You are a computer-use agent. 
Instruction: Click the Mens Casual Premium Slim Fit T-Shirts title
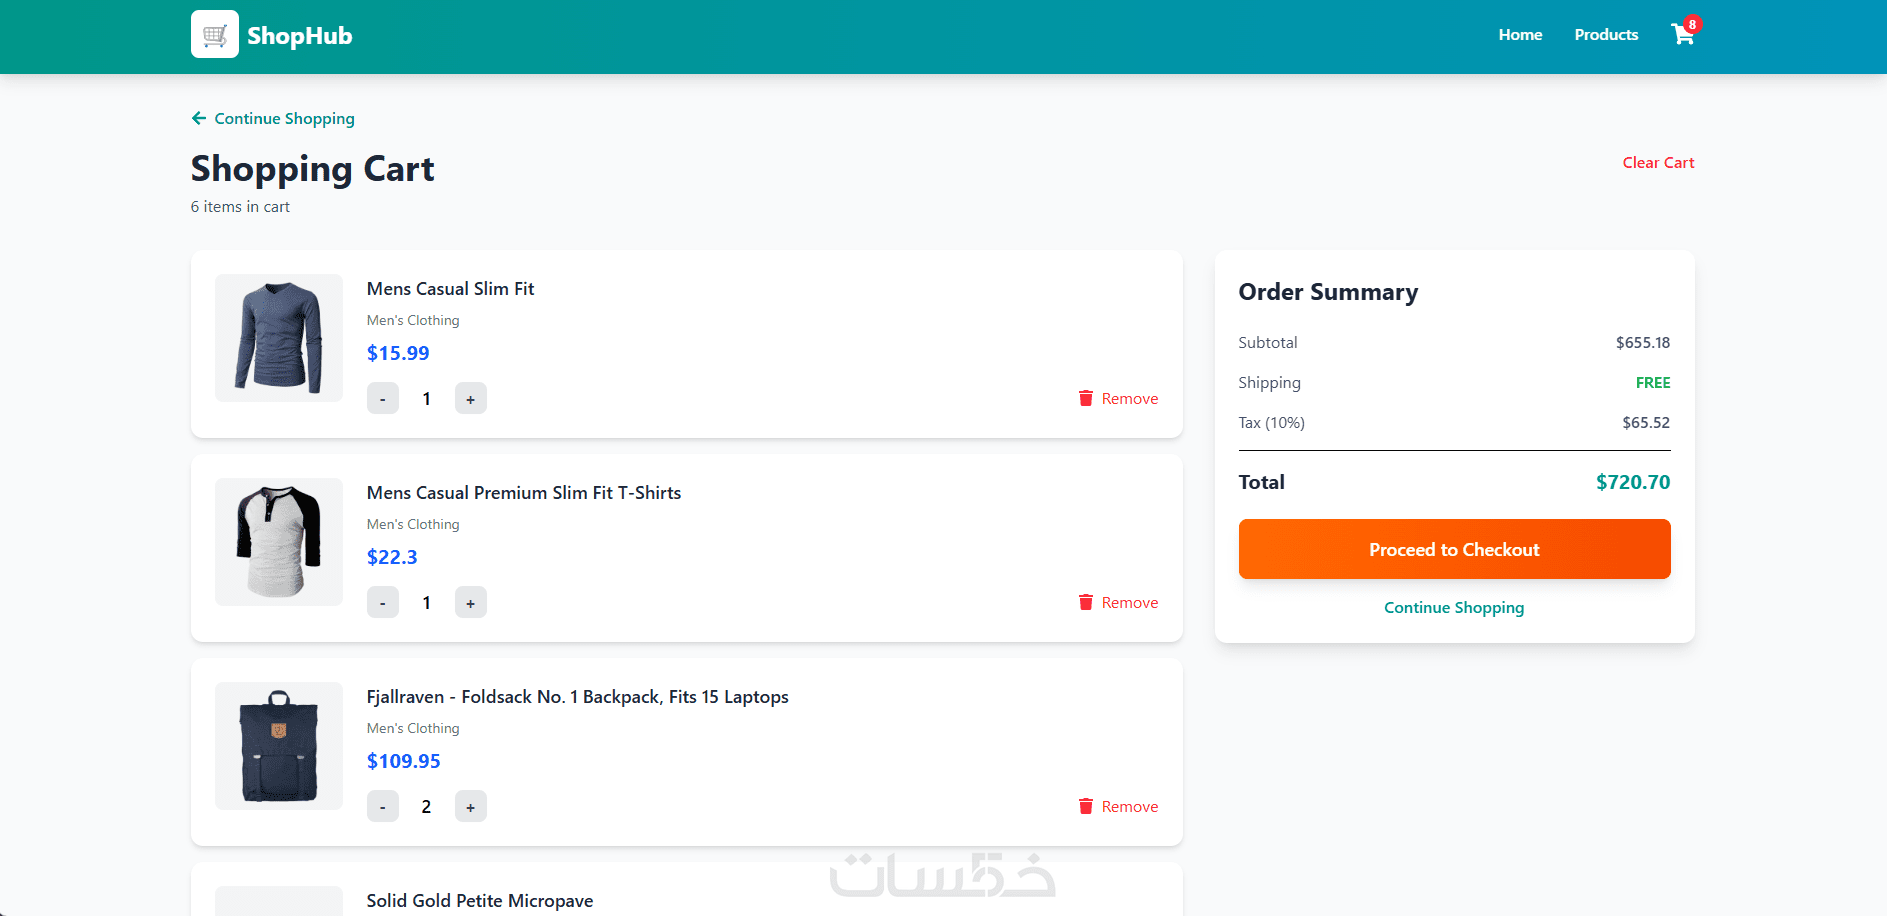523,493
